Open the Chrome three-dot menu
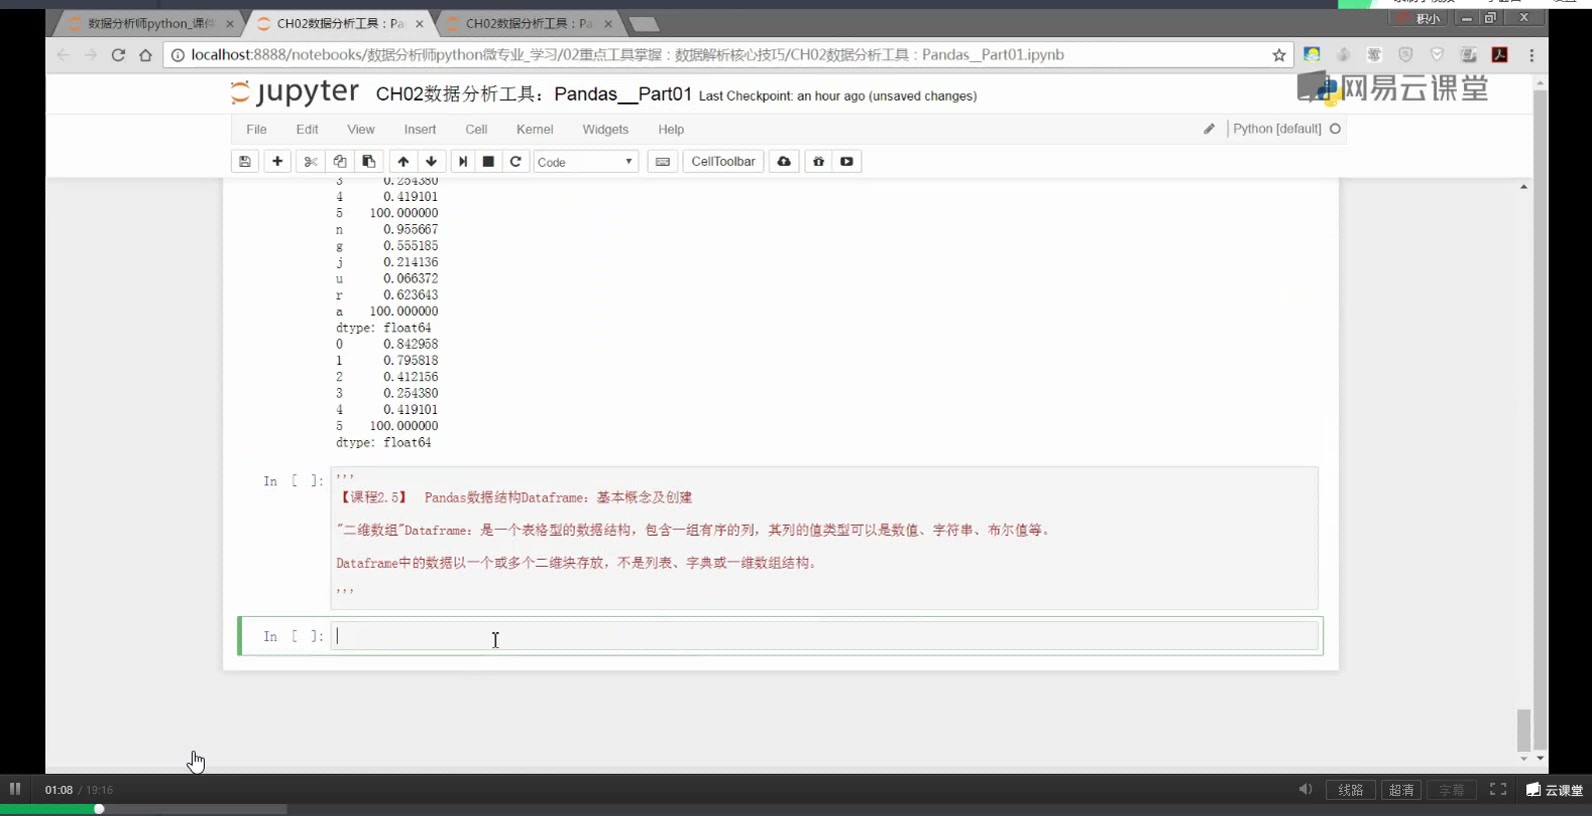 [x=1532, y=55]
